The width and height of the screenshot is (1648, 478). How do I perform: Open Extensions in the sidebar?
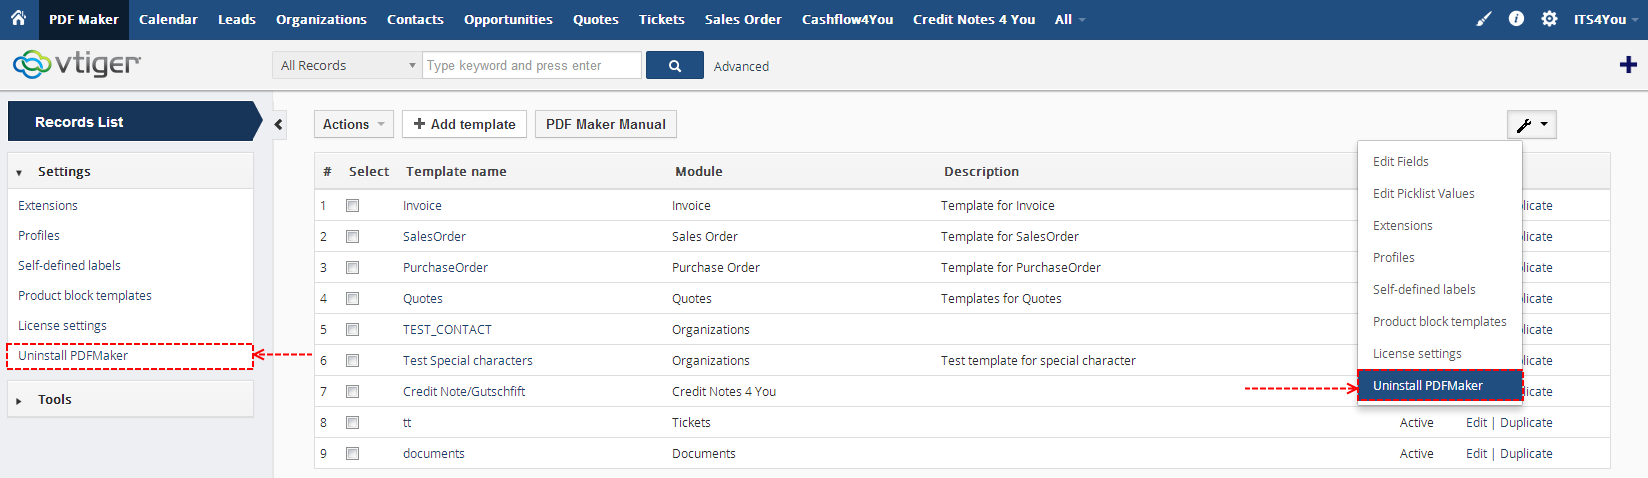48,205
